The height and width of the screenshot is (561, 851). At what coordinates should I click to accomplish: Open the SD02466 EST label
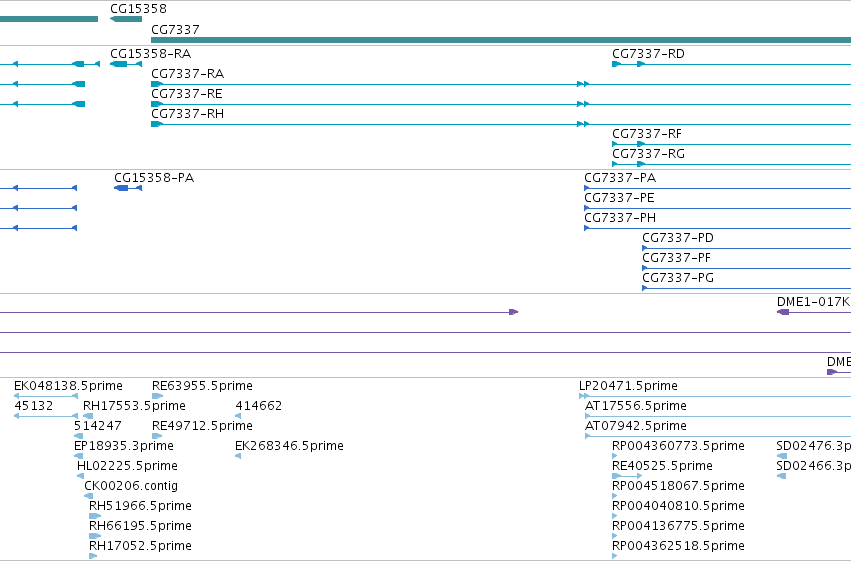tap(813, 466)
